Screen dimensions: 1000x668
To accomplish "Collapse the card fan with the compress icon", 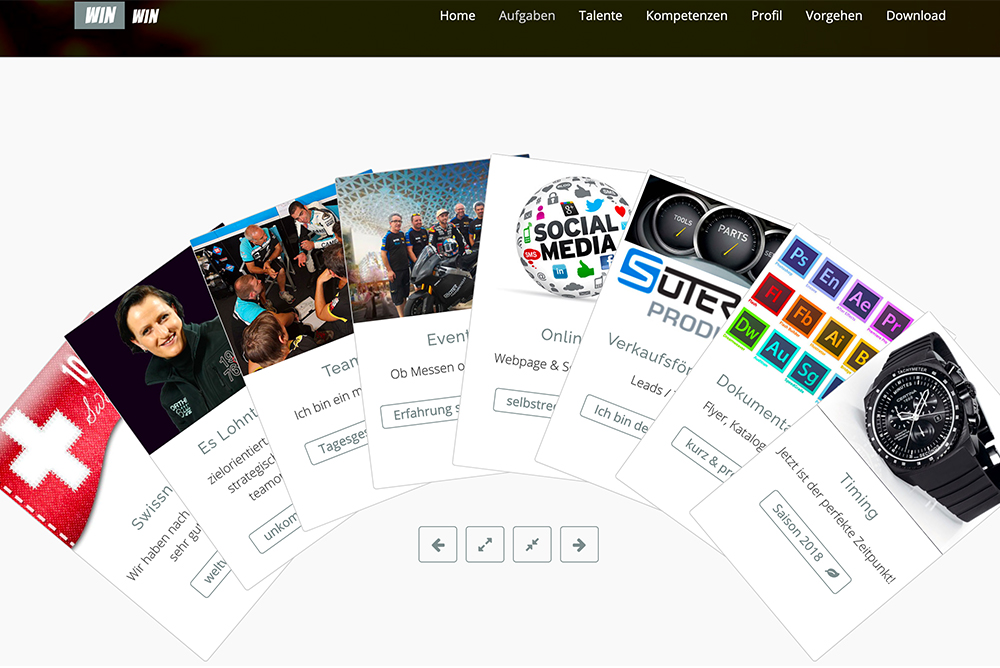I will [532, 544].
